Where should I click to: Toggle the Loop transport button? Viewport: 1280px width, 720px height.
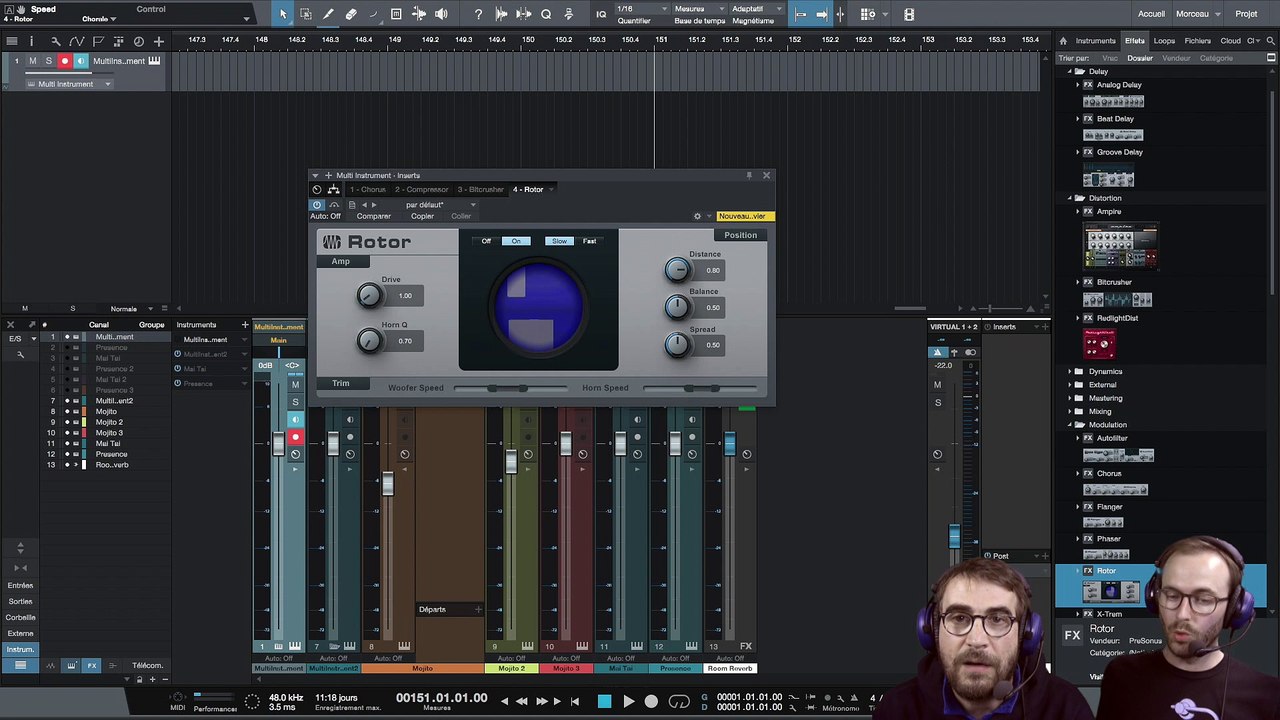coord(679,702)
